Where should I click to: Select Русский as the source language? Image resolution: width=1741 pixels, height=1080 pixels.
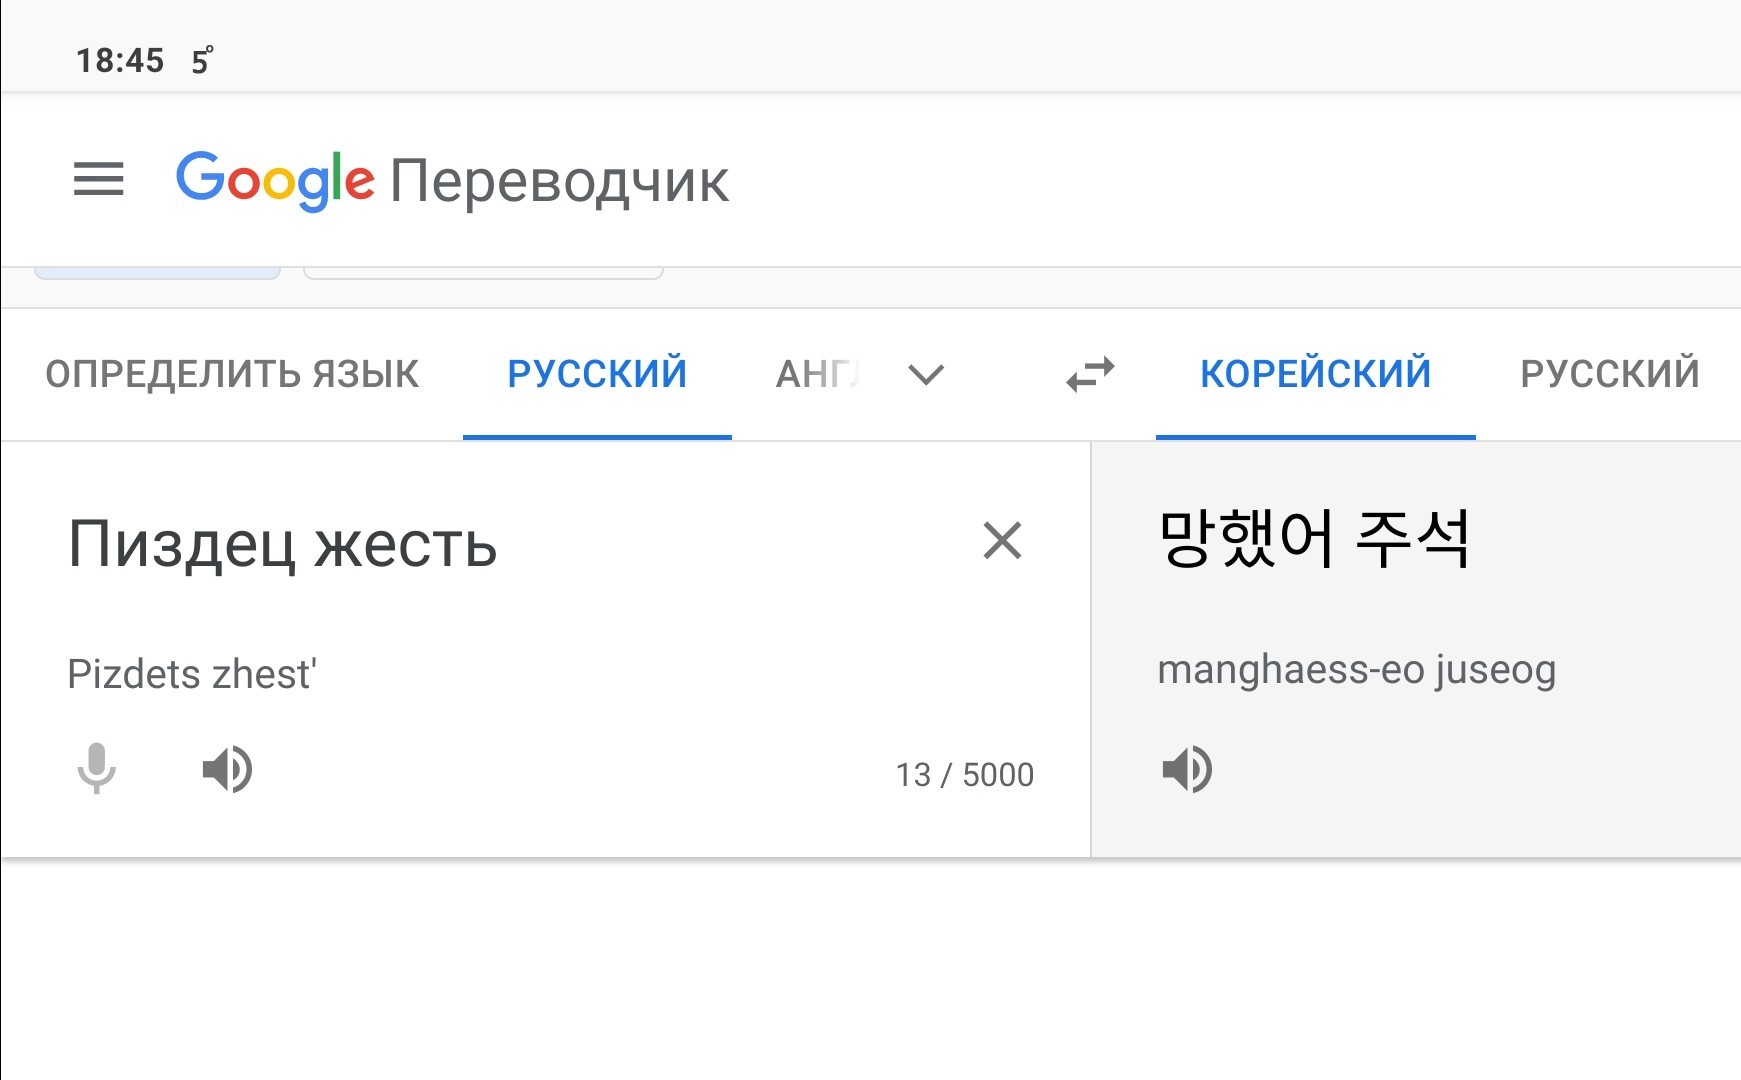[x=597, y=374]
